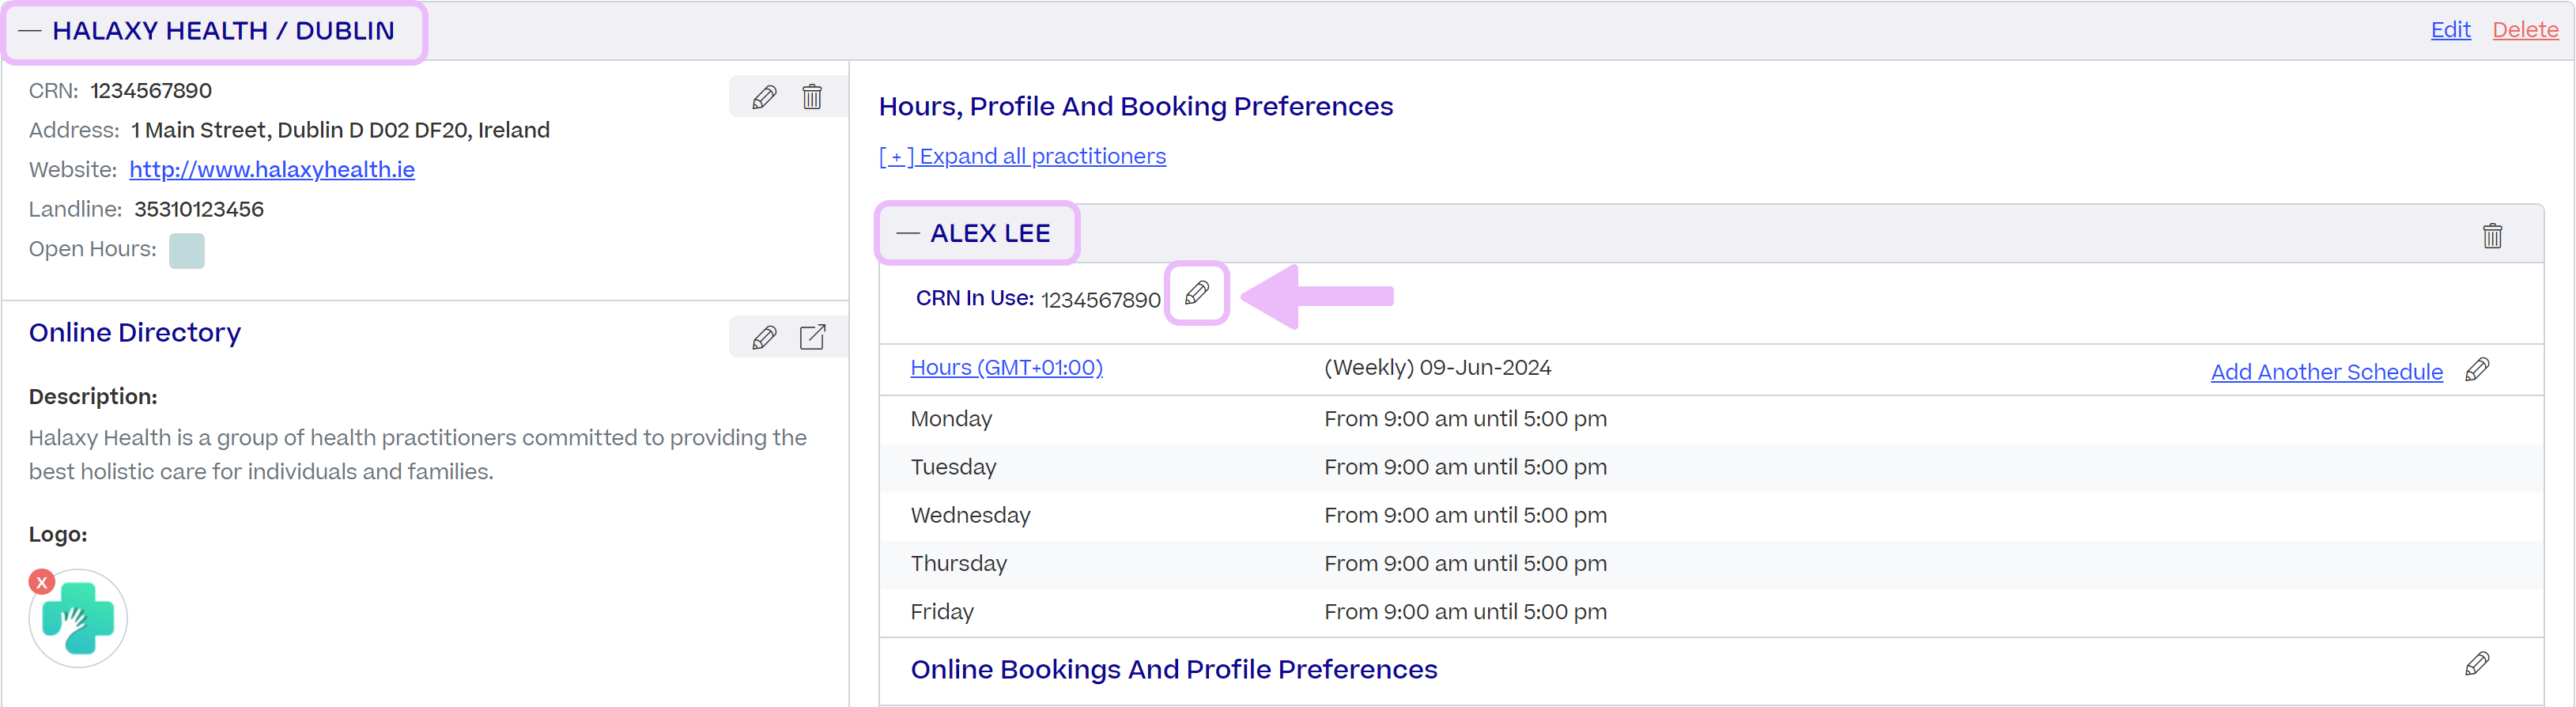Open http://www.halaxyhealth.ie website link

click(x=272, y=170)
